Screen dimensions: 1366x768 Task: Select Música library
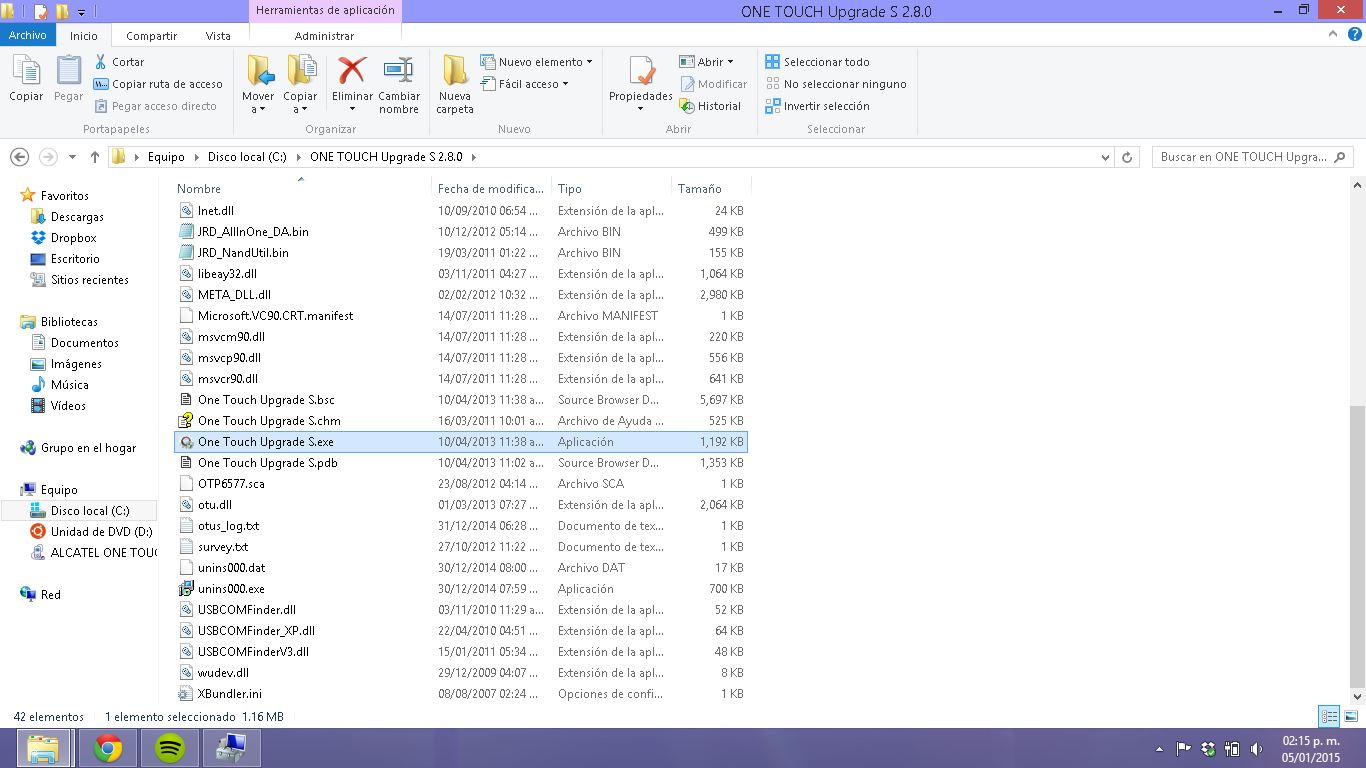[x=69, y=385]
